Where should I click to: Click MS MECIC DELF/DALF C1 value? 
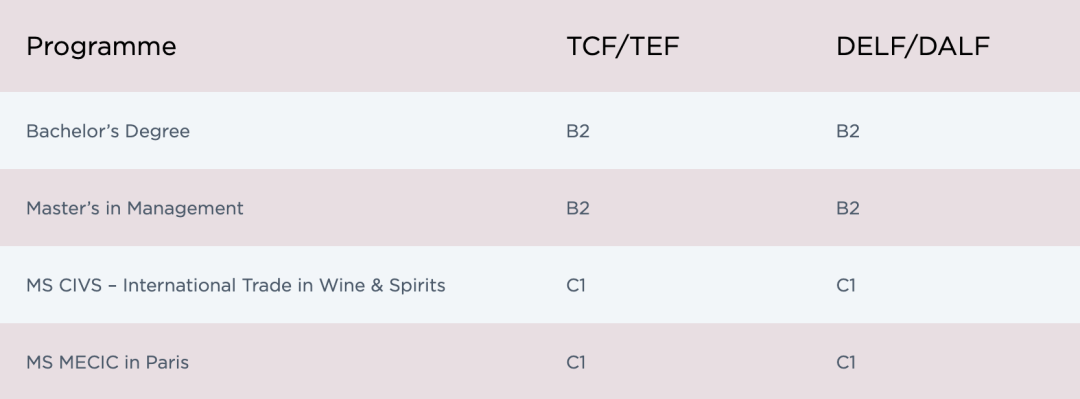click(x=846, y=362)
